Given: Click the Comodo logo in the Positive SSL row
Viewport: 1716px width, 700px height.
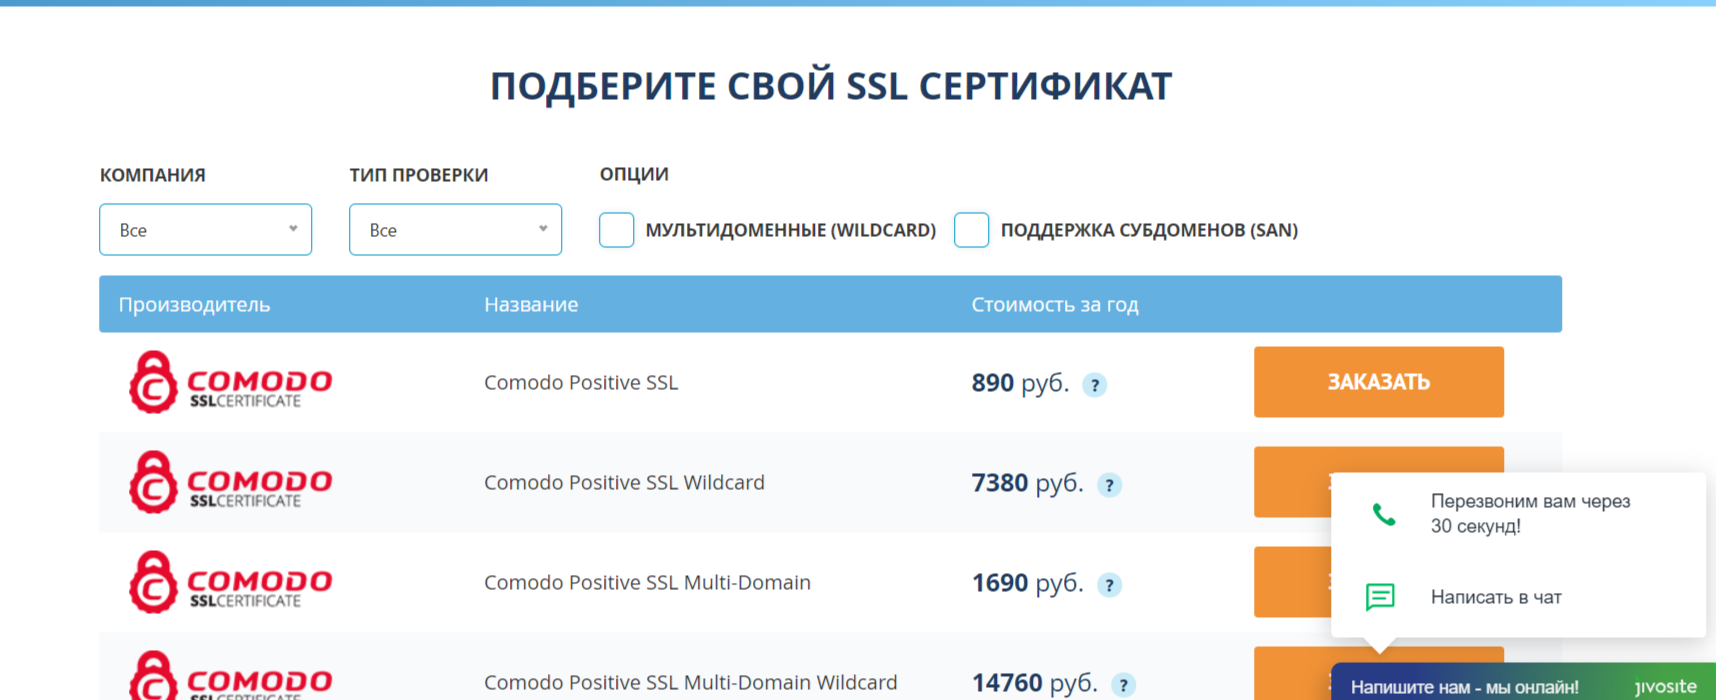Looking at the screenshot, I should (x=230, y=382).
